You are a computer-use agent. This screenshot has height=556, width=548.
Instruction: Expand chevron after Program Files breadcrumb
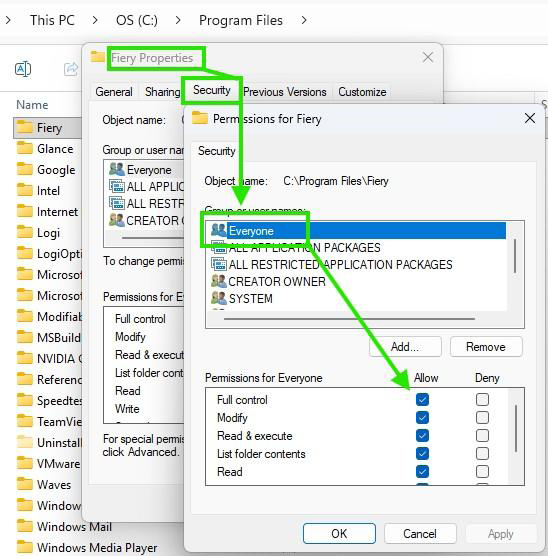click(304, 20)
